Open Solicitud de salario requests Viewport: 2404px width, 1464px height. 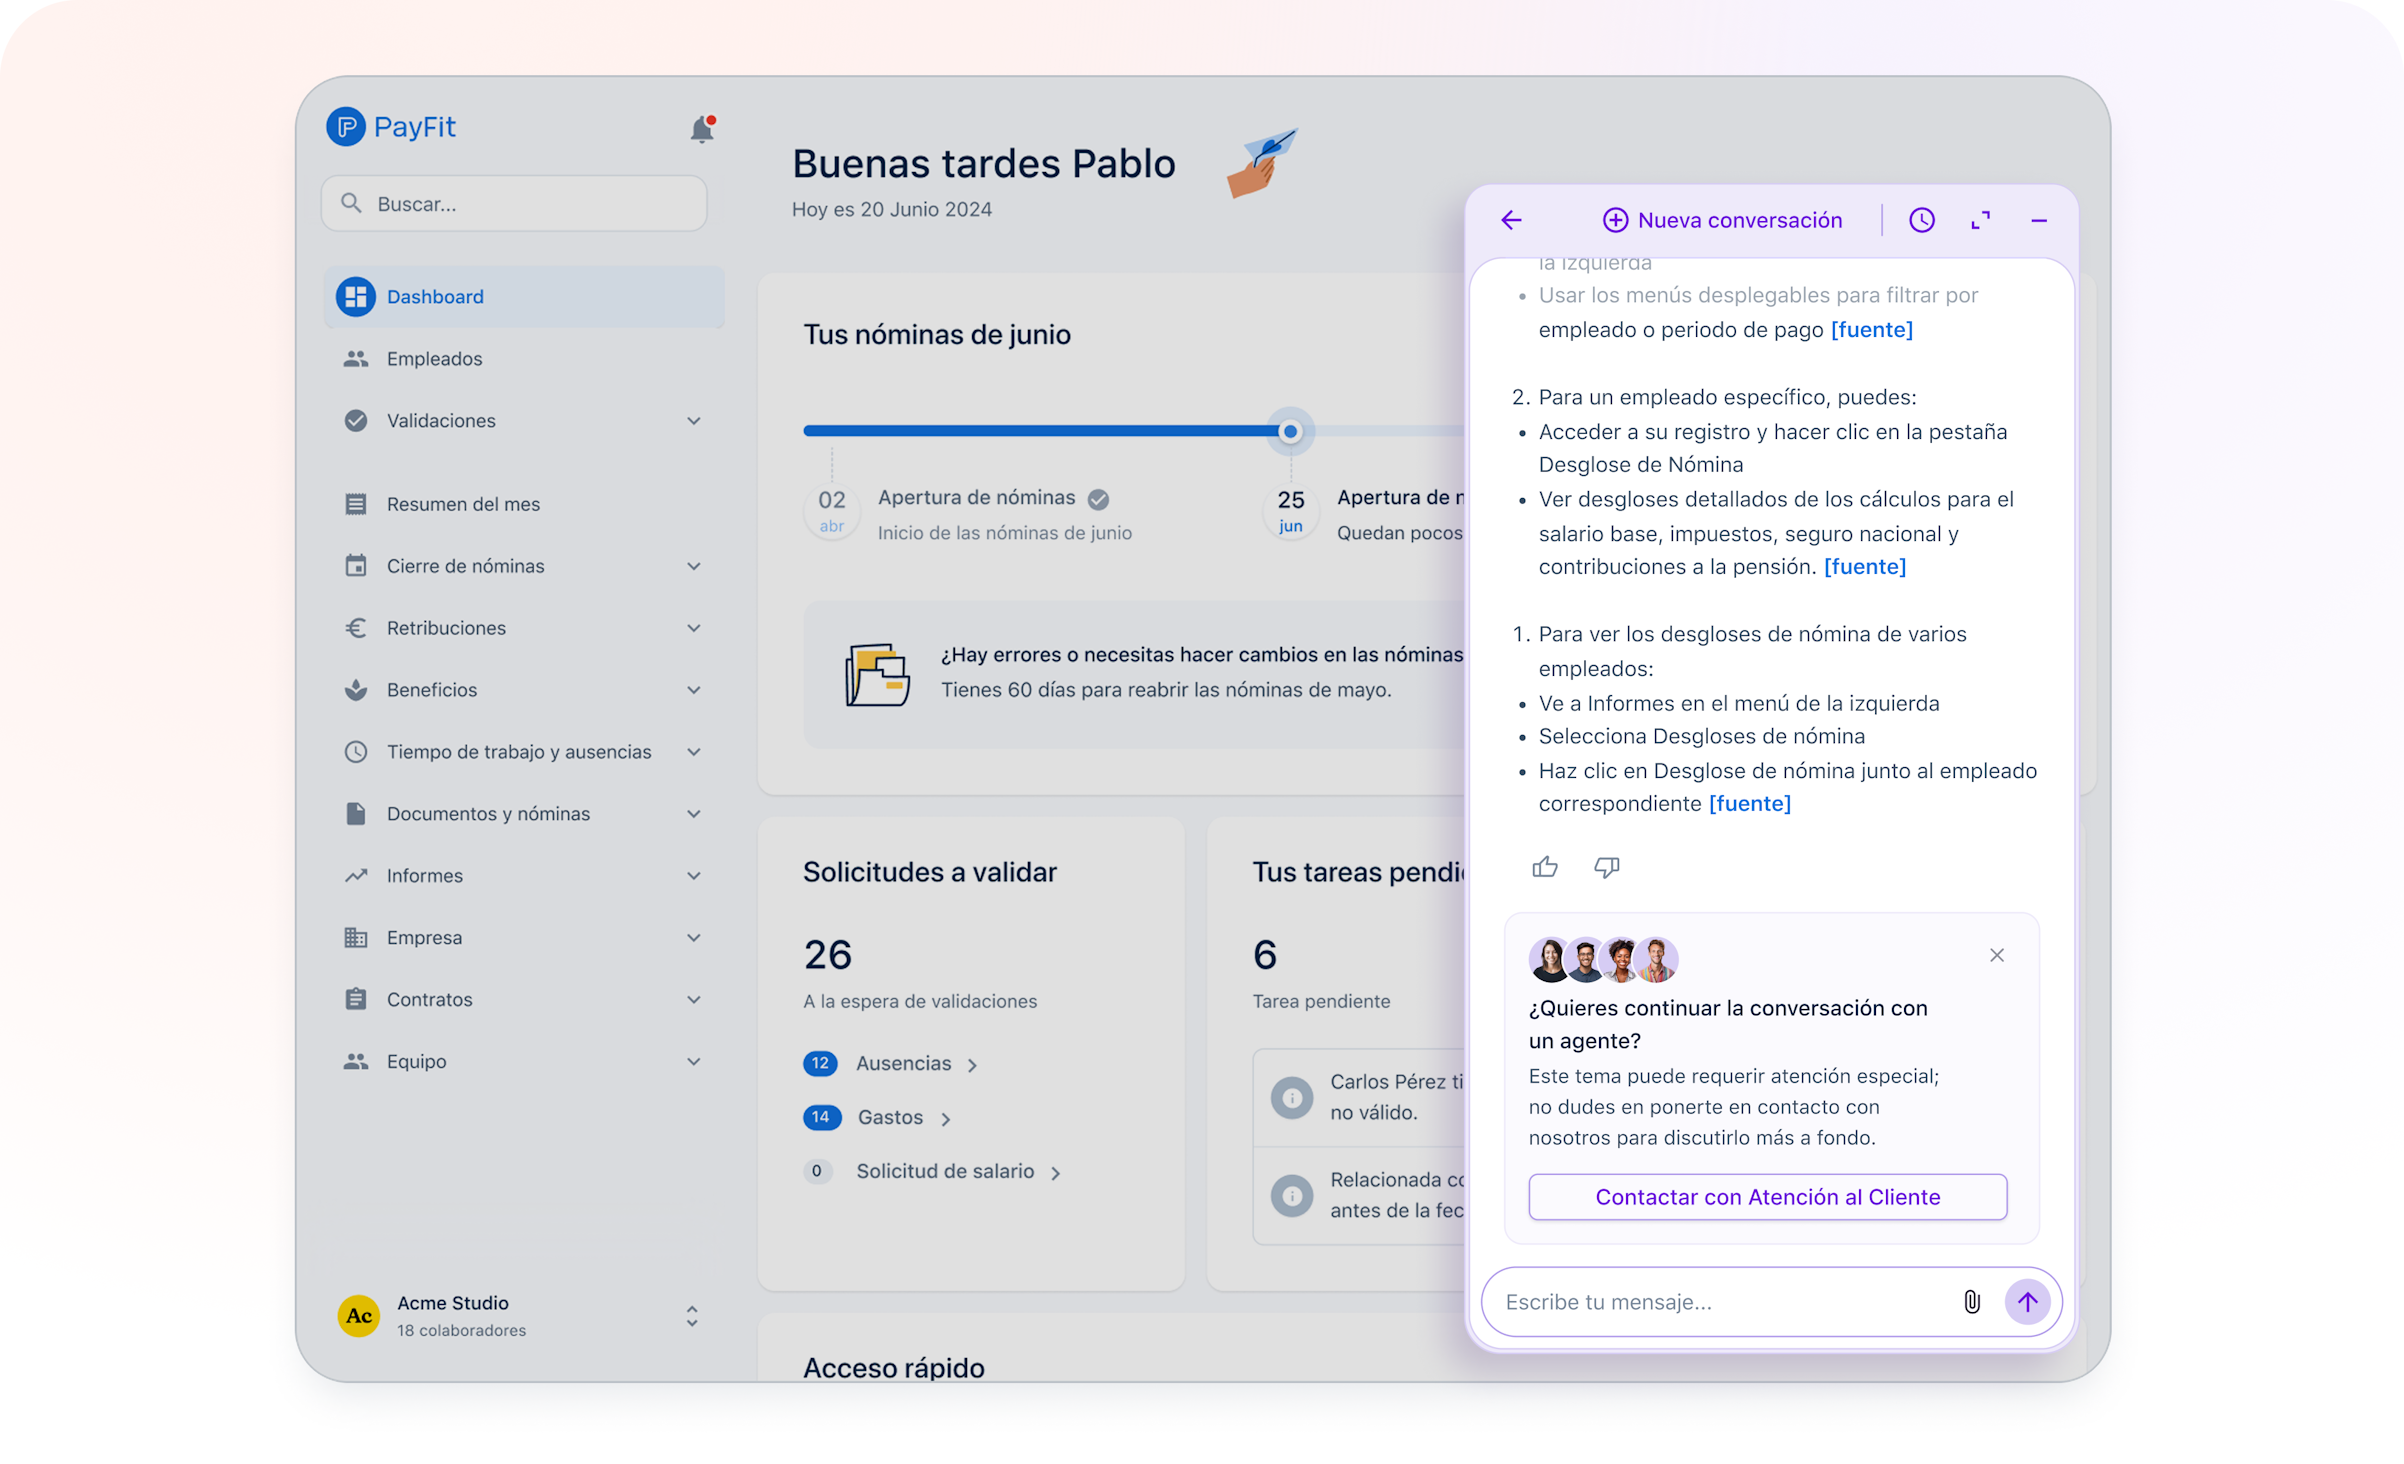(x=934, y=1172)
